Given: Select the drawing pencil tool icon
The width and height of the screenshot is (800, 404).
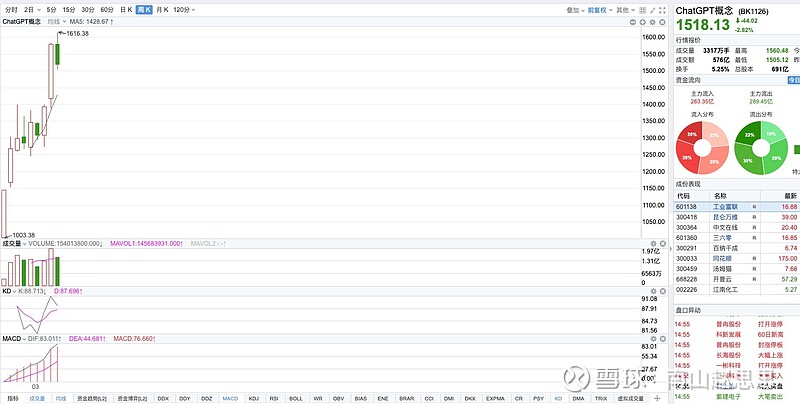Looking at the screenshot, I should [x=653, y=10].
